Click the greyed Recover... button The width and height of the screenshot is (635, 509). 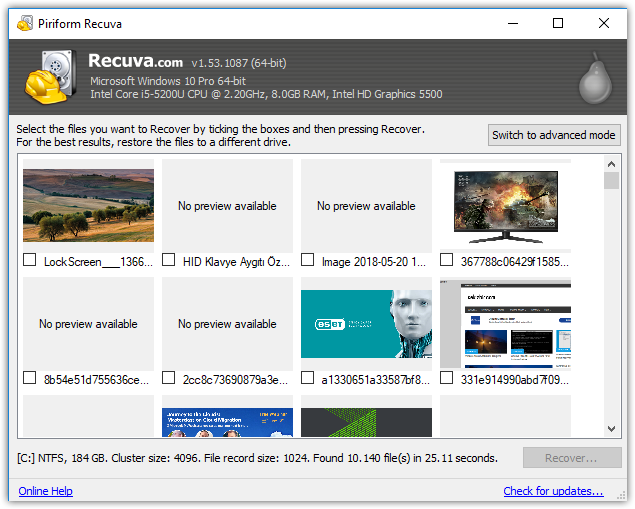pos(572,458)
